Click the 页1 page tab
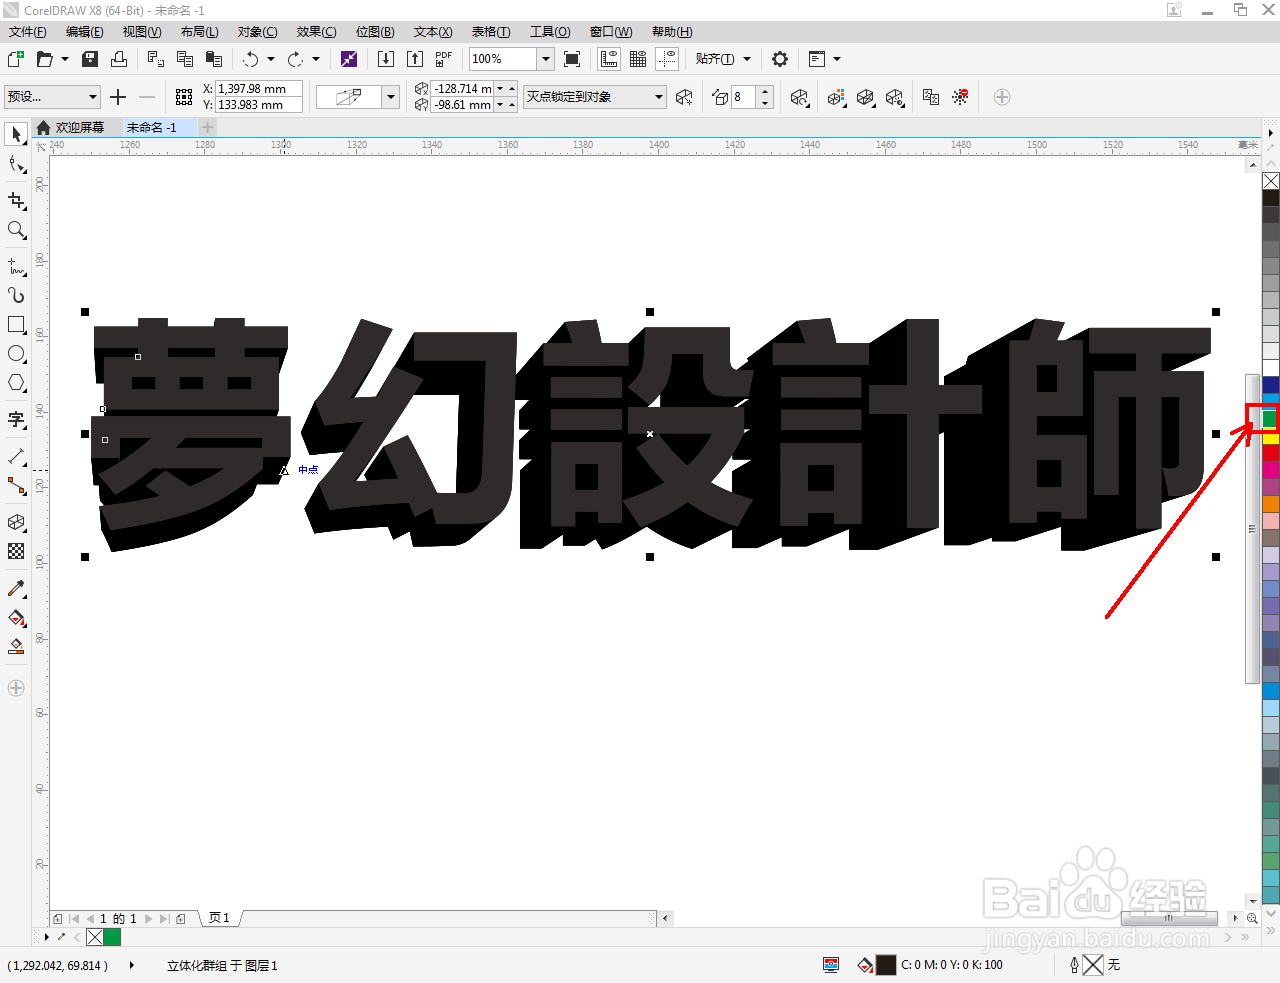This screenshot has width=1280, height=983. click(220, 918)
